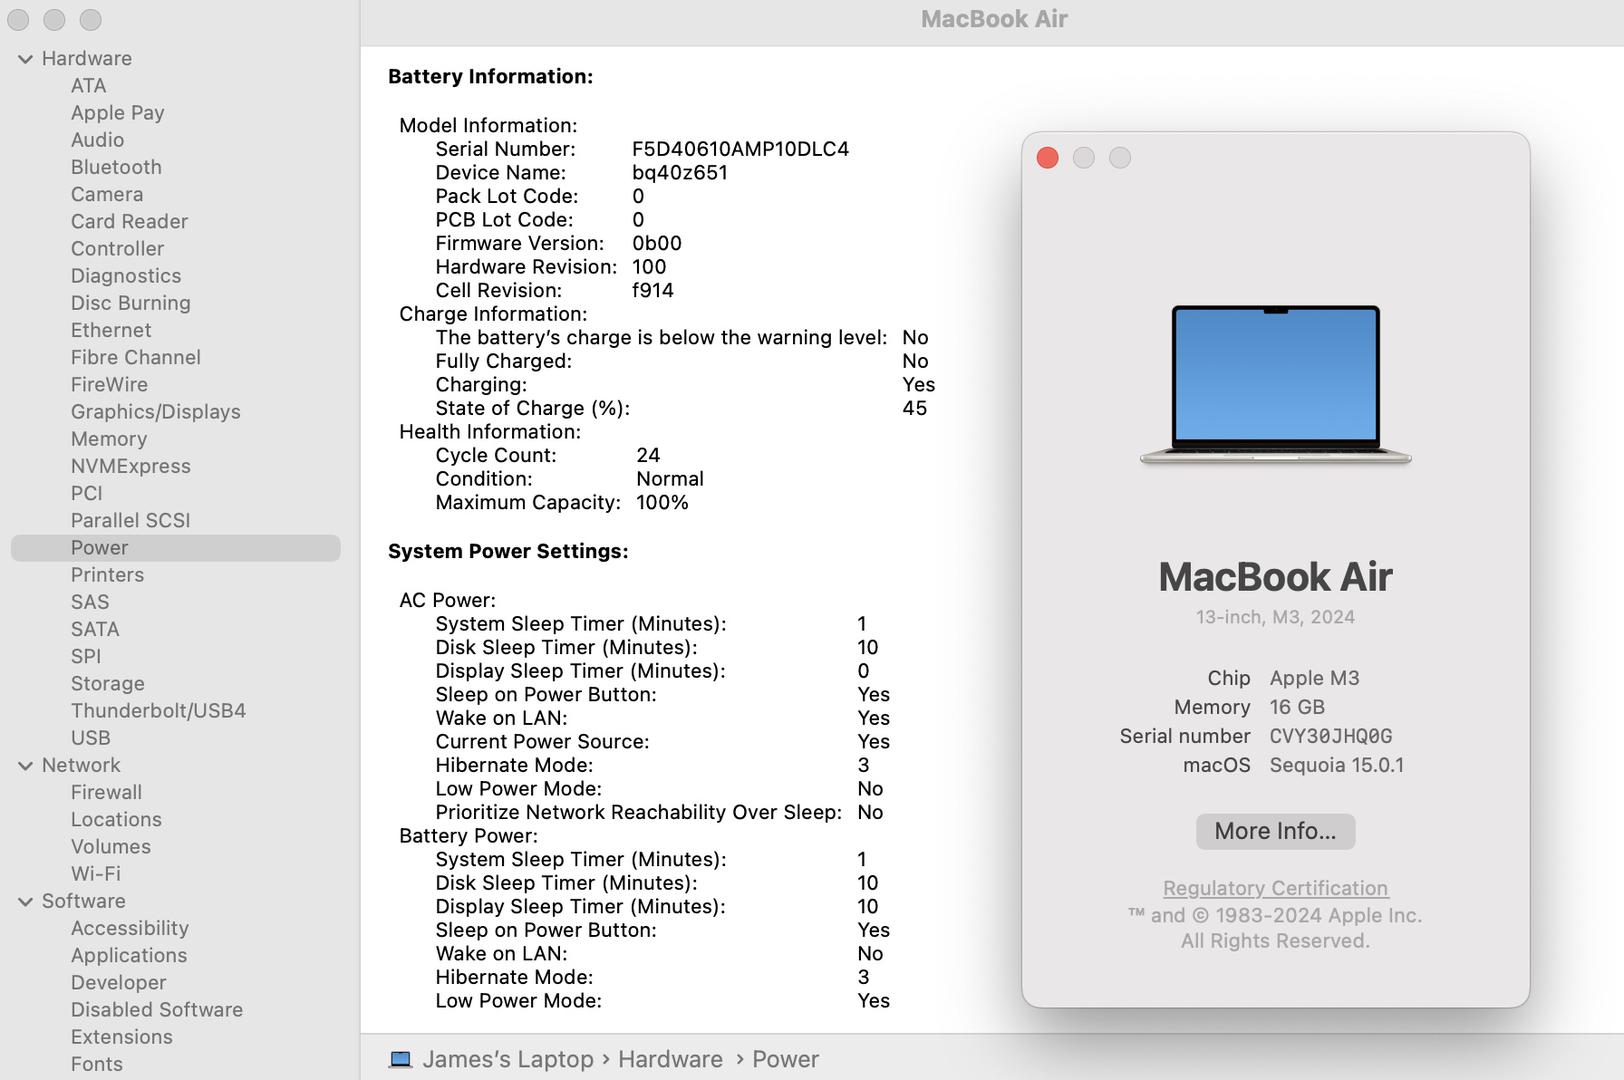Select Thunderbolt/USB4 in the sidebar
The image size is (1624, 1080).
(158, 711)
